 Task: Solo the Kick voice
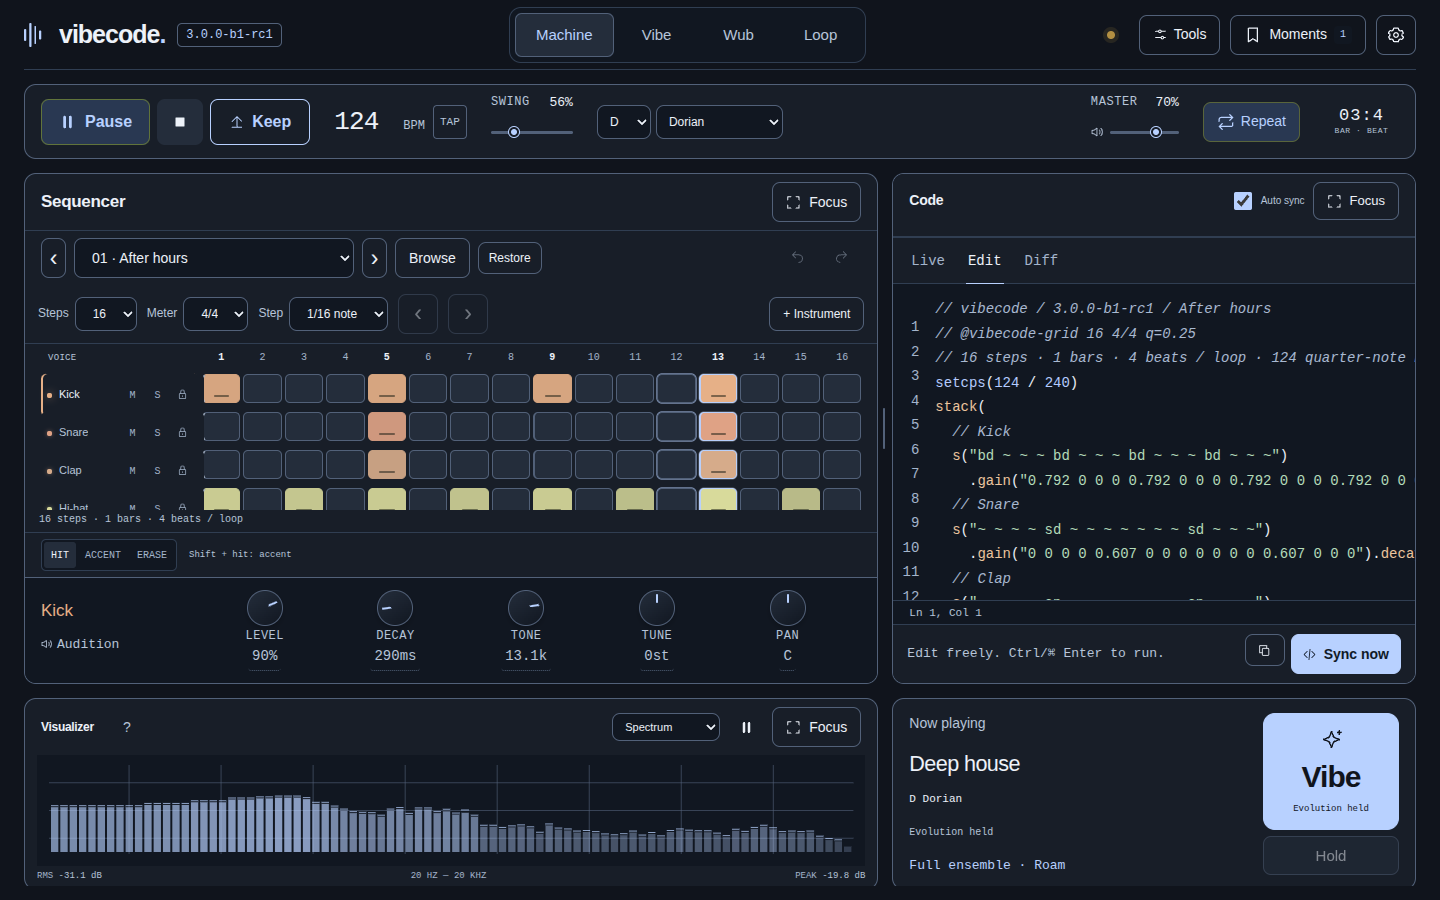[x=157, y=395]
